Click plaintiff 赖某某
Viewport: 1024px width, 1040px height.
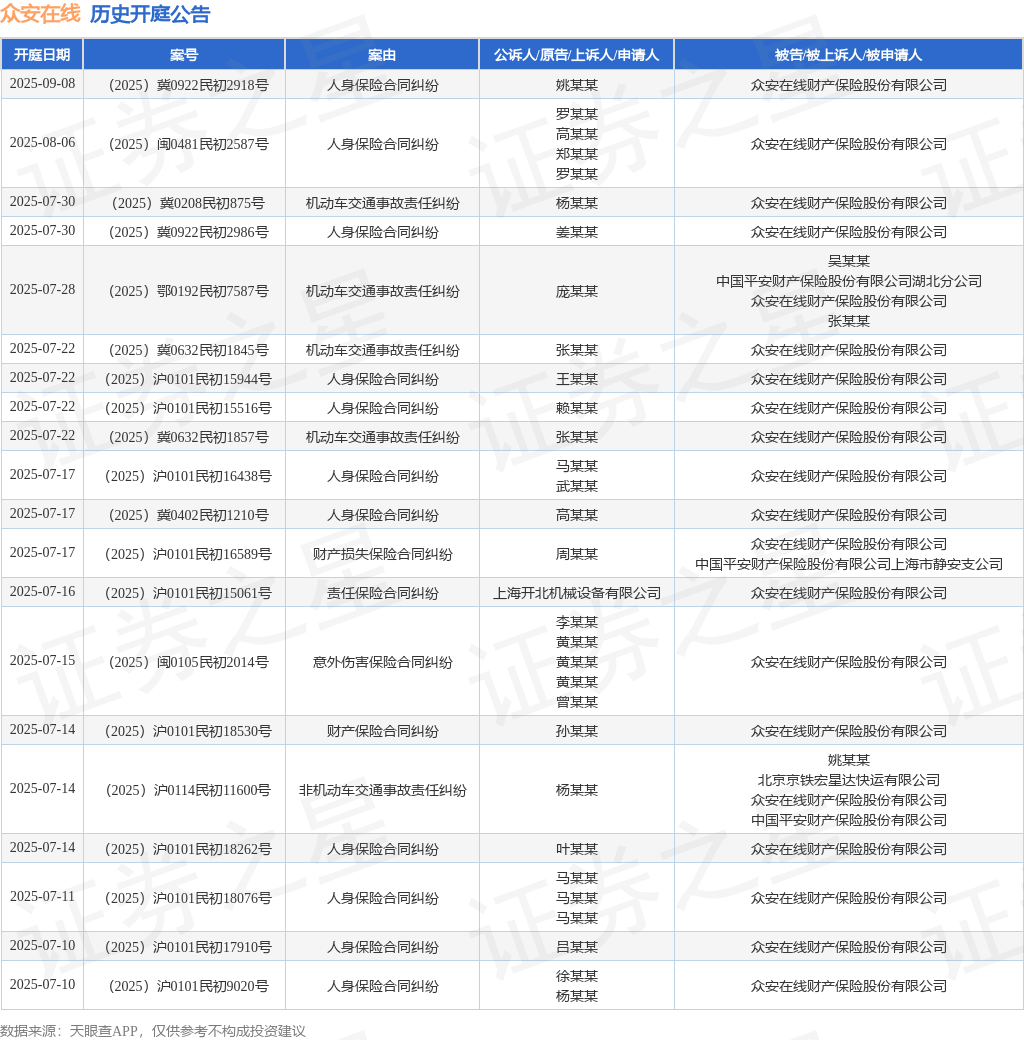(x=577, y=409)
